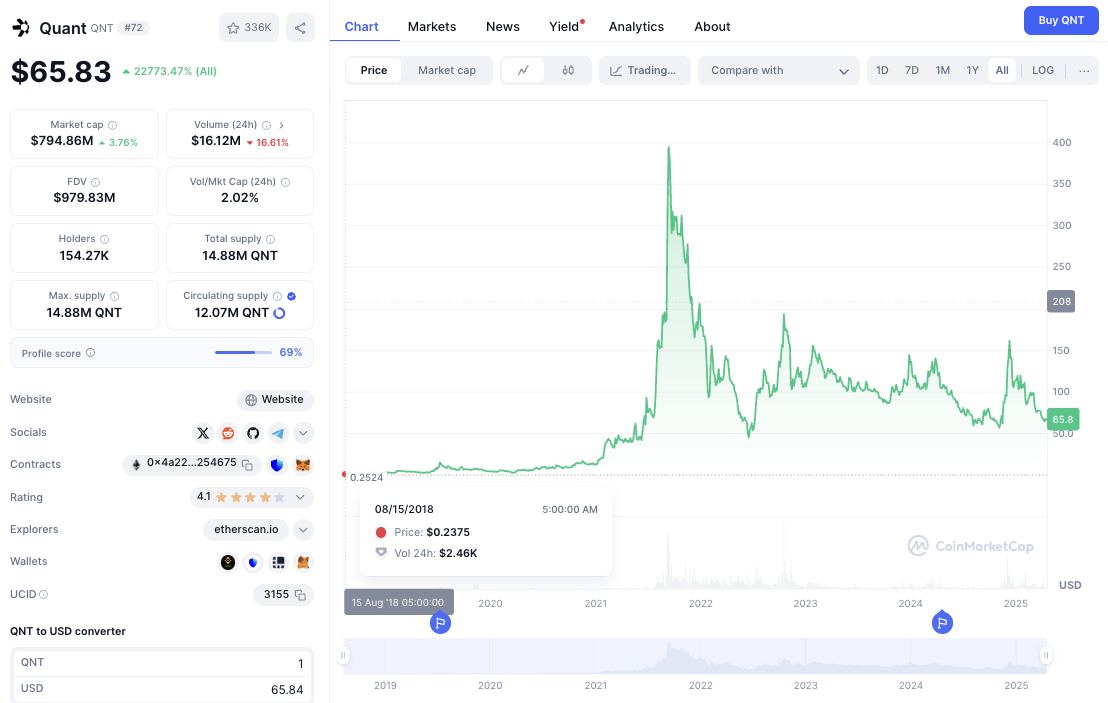Expand the Socials list chevron
The image size is (1108, 703).
[303, 433]
